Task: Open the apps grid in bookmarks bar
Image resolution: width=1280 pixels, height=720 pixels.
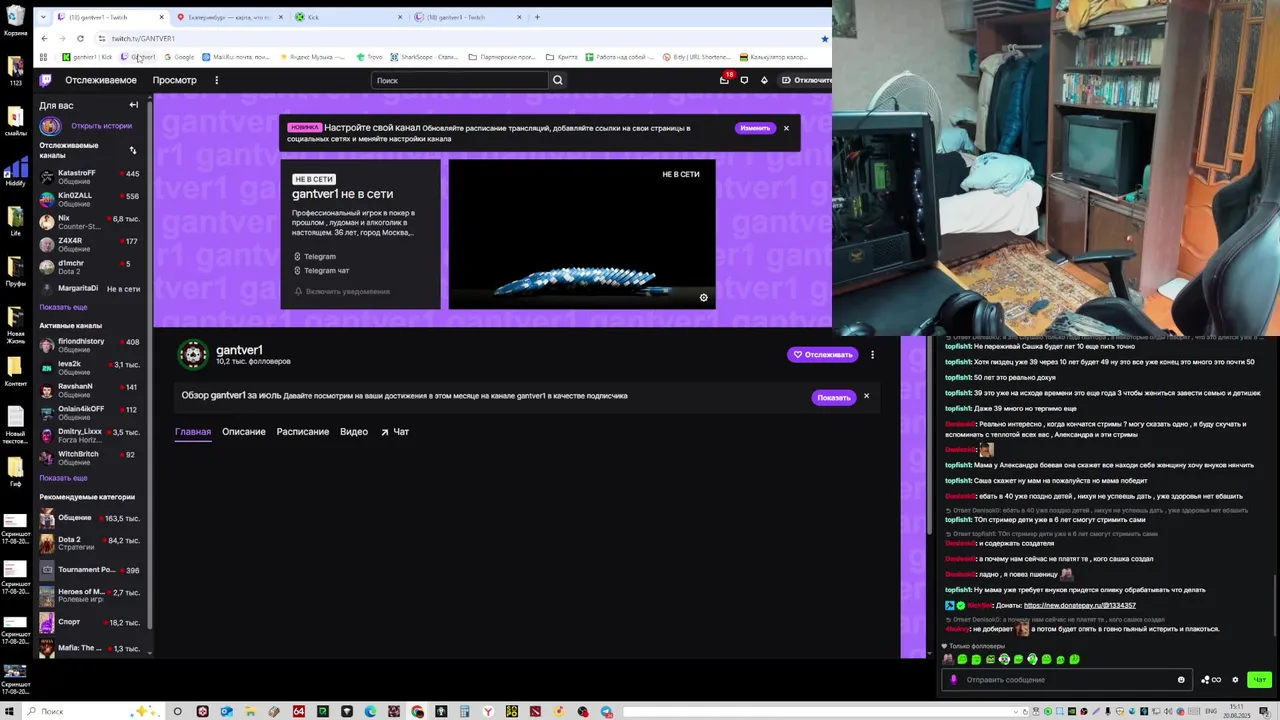Action: point(43,57)
